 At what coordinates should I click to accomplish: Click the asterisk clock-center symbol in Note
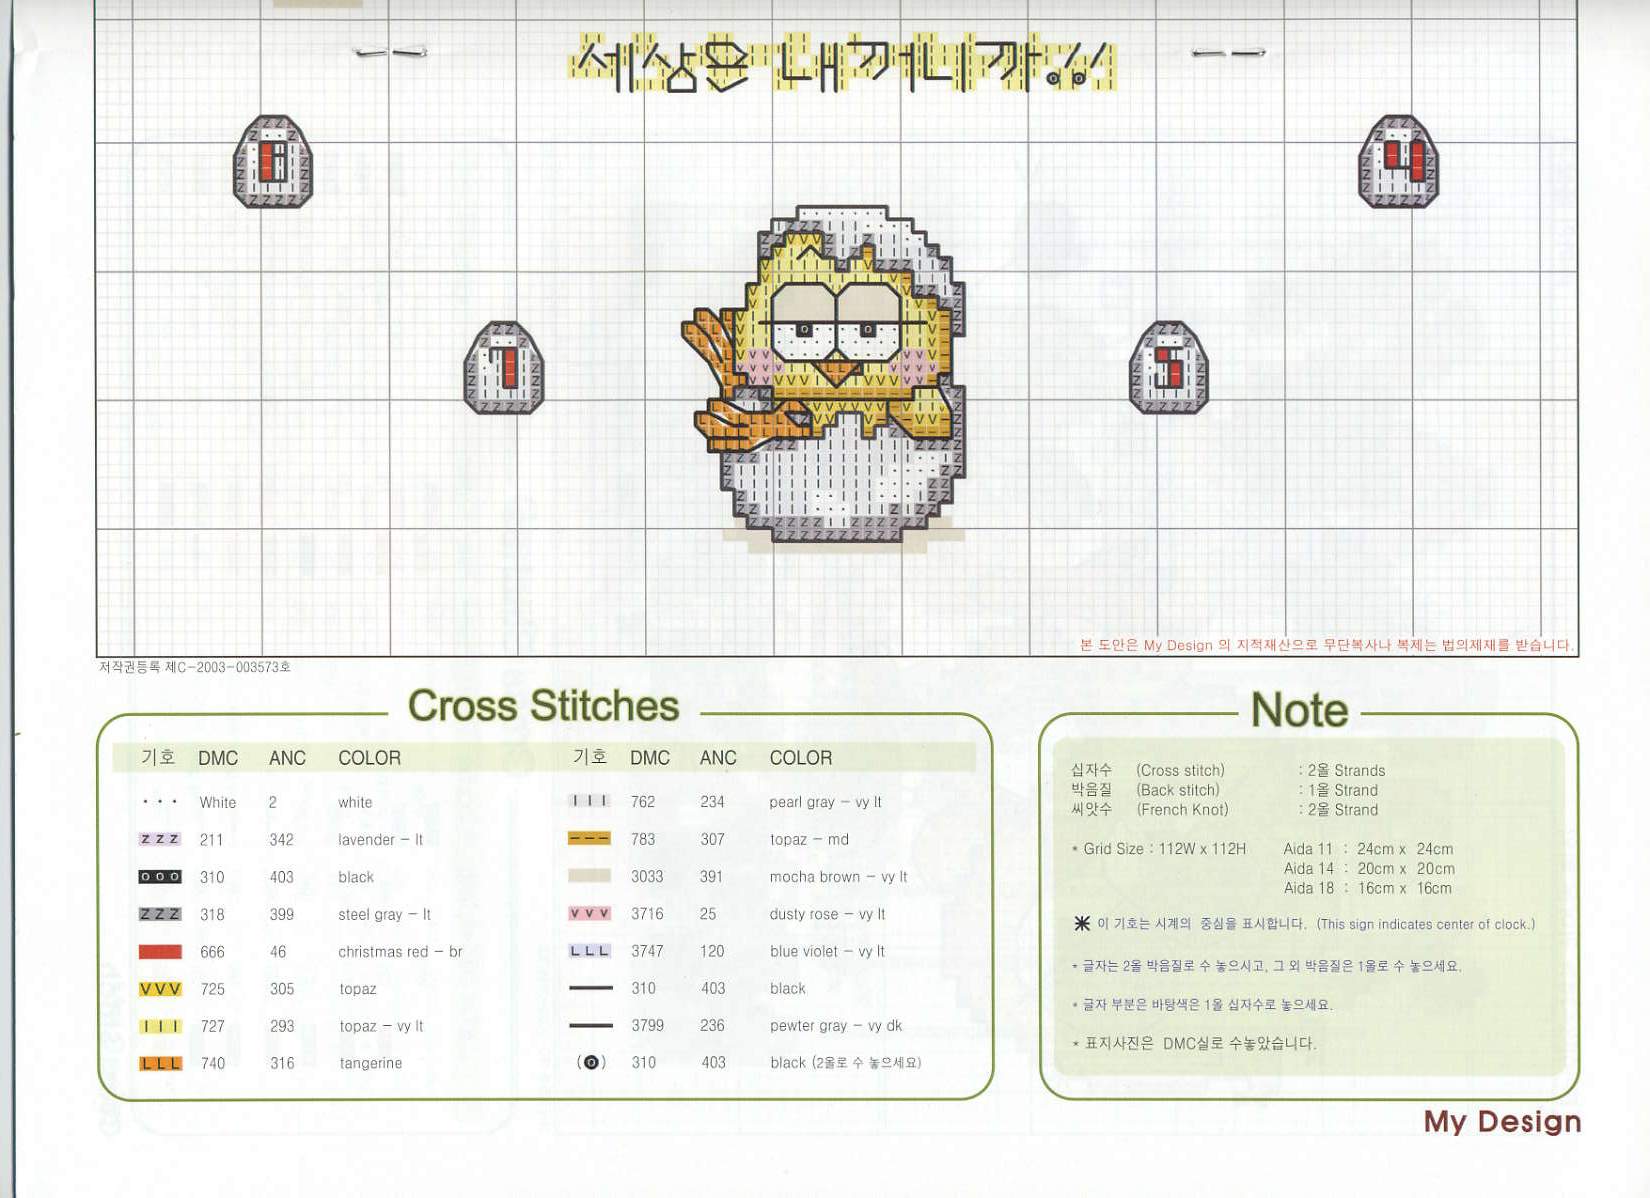coord(1082,923)
